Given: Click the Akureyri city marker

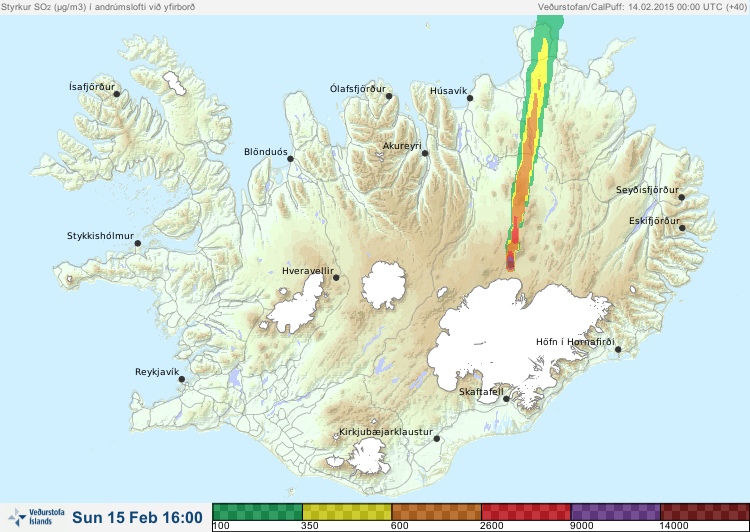Looking at the screenshot, I should point(425,153).
